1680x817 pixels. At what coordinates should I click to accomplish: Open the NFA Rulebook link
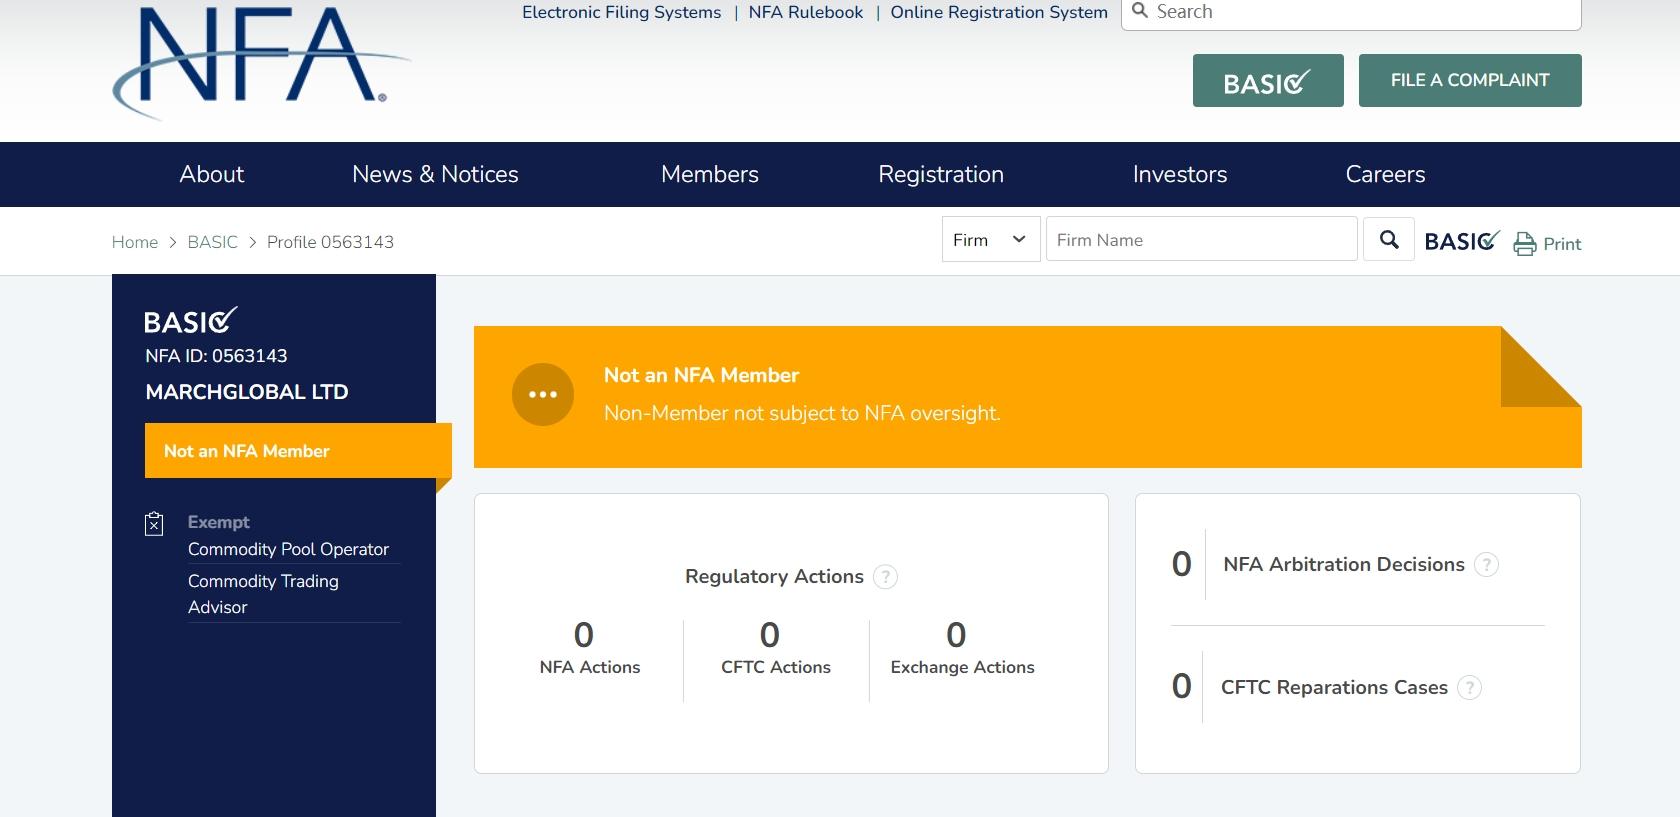(806, 12)
